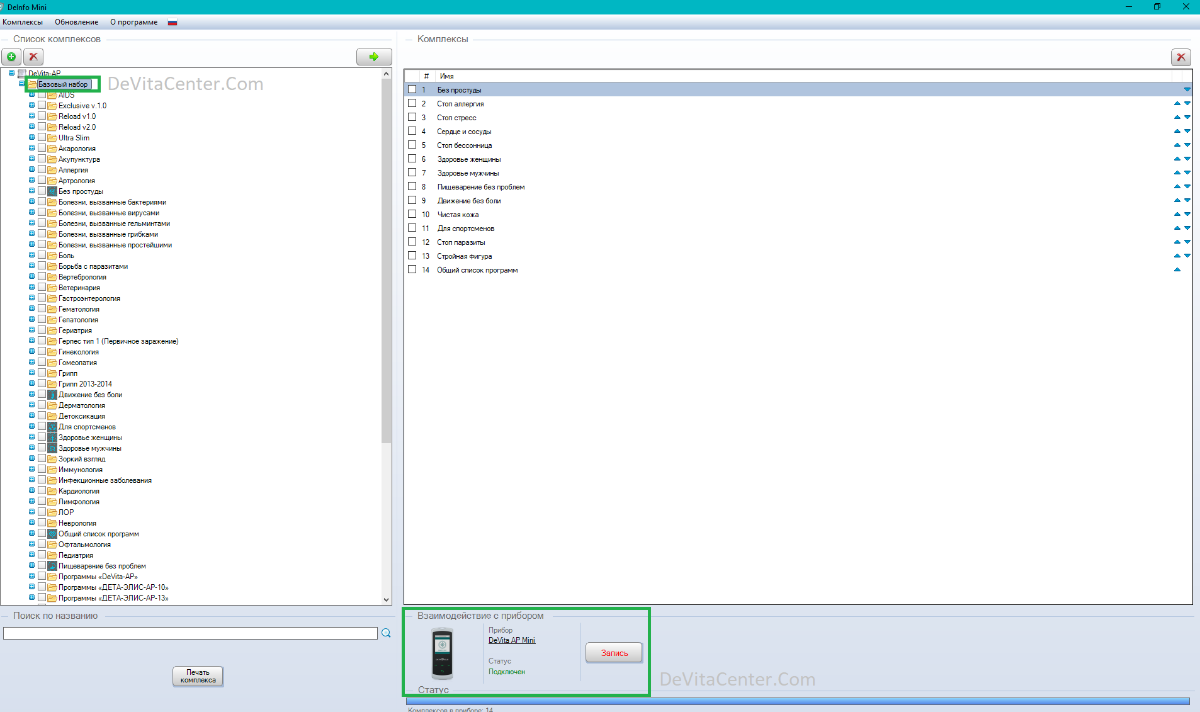1200x712 pixels.
Task: Select 'Дерматология' in the tree
Action: 81,406
